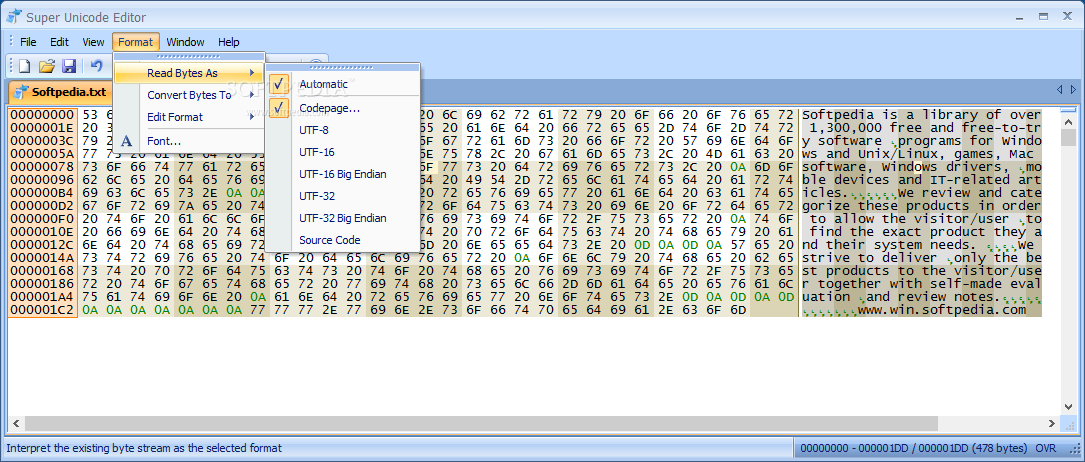This screenshot has height=462, width=1085.
Task: Click the offset 000000F0 row label
Action: [x=43, y=219]
